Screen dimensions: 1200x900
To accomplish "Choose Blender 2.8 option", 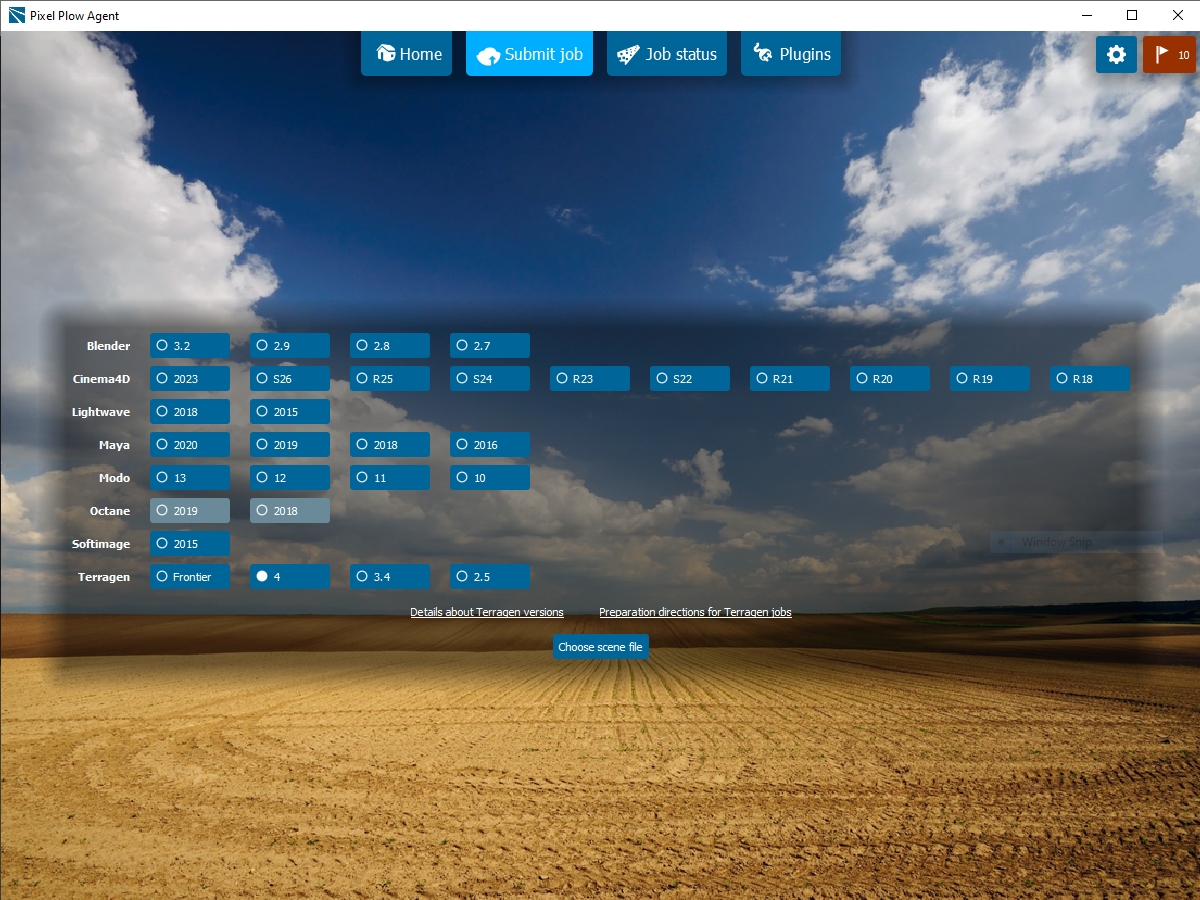I will click(390, 346).
